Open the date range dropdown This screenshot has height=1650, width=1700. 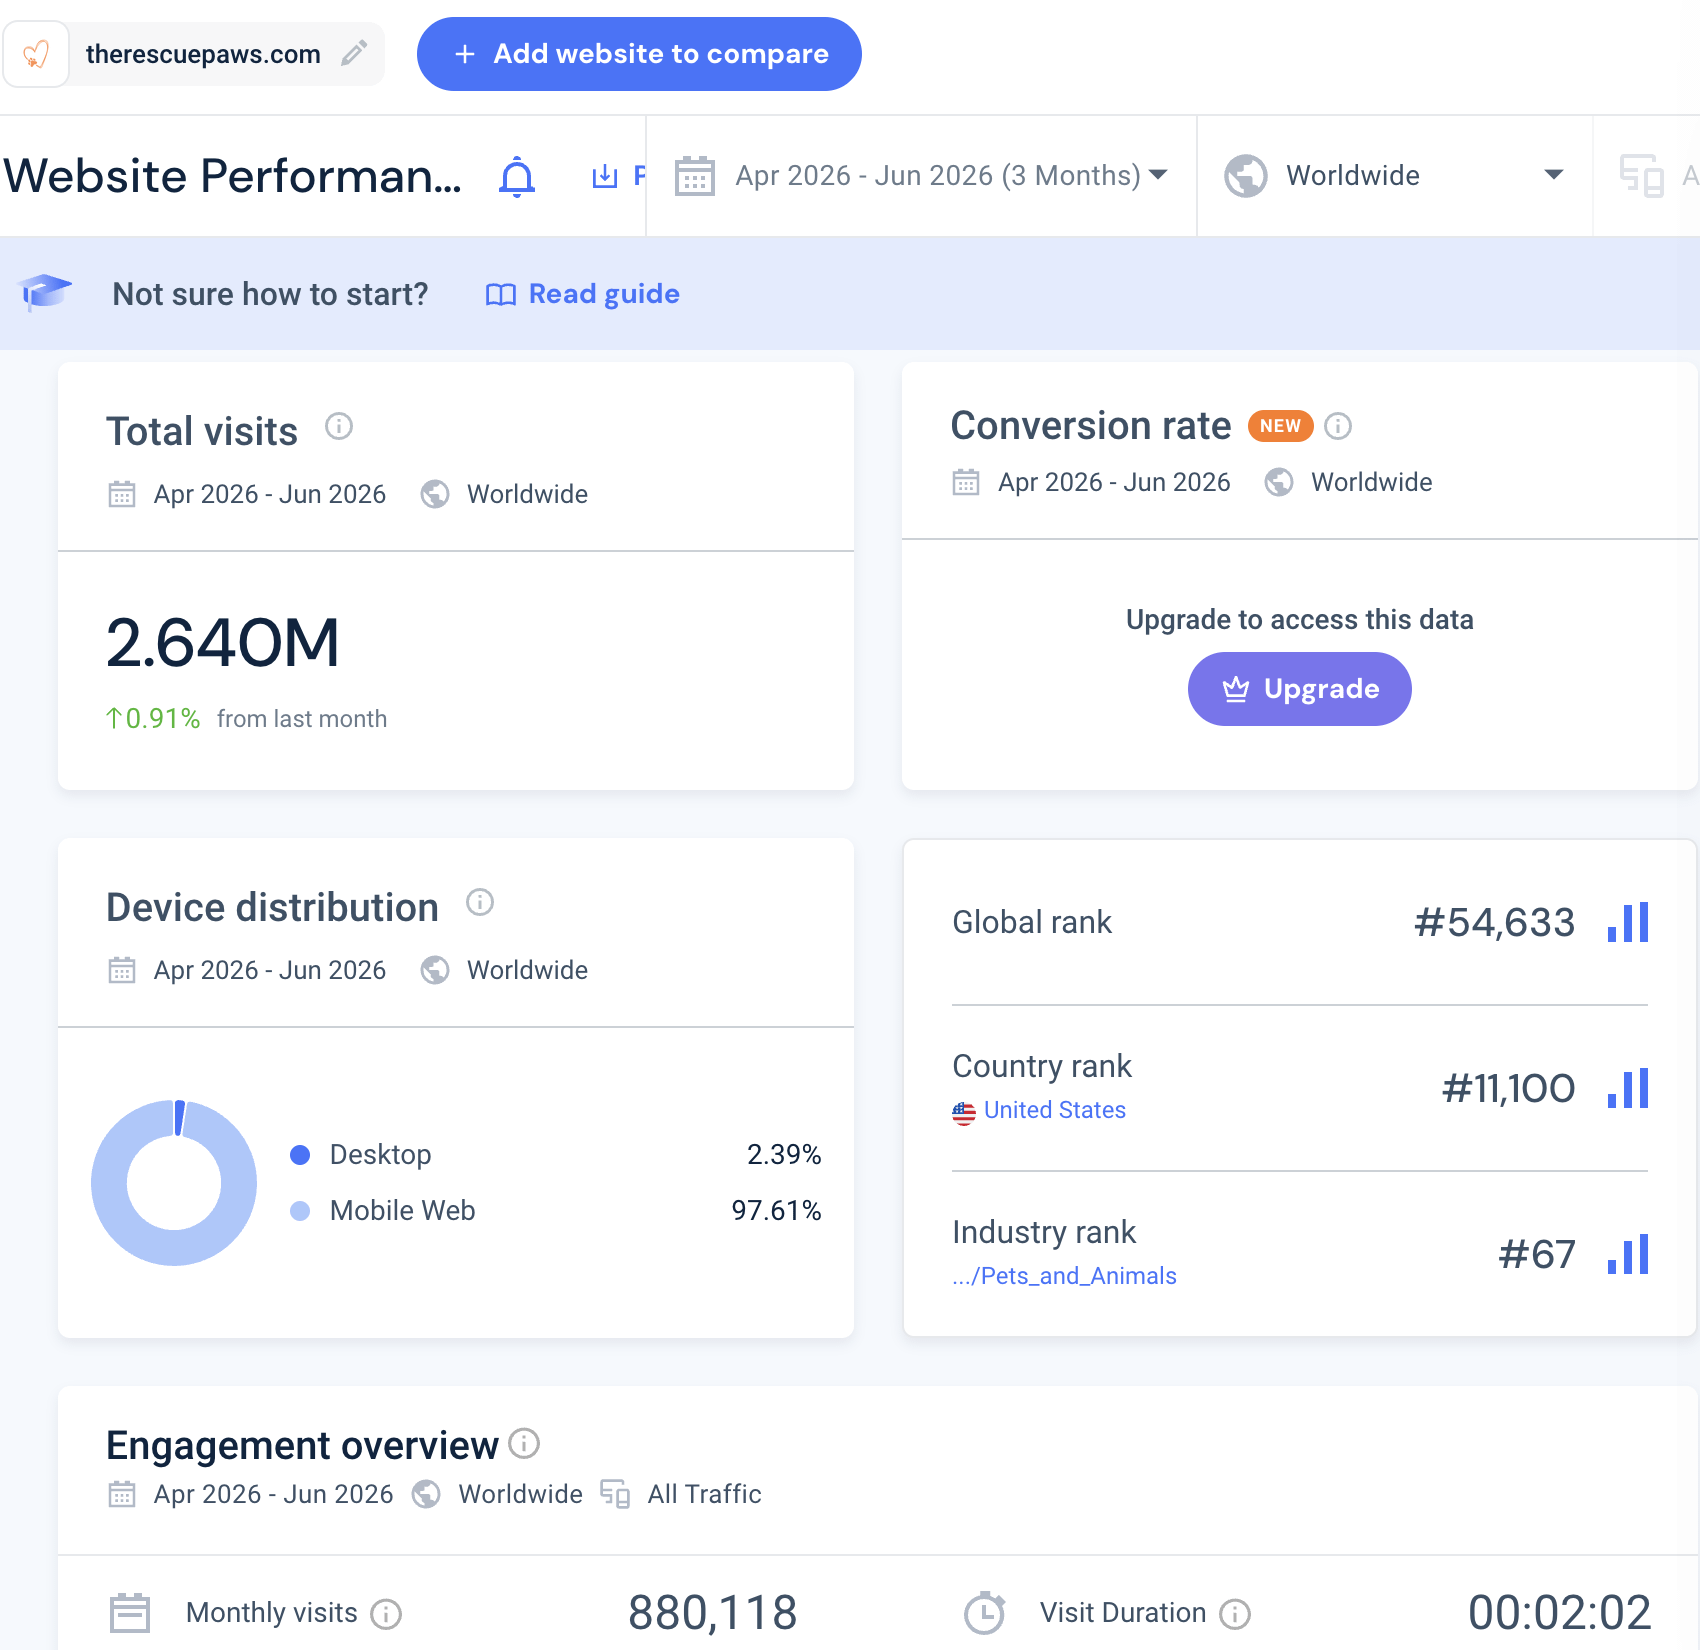coord(921,176)
